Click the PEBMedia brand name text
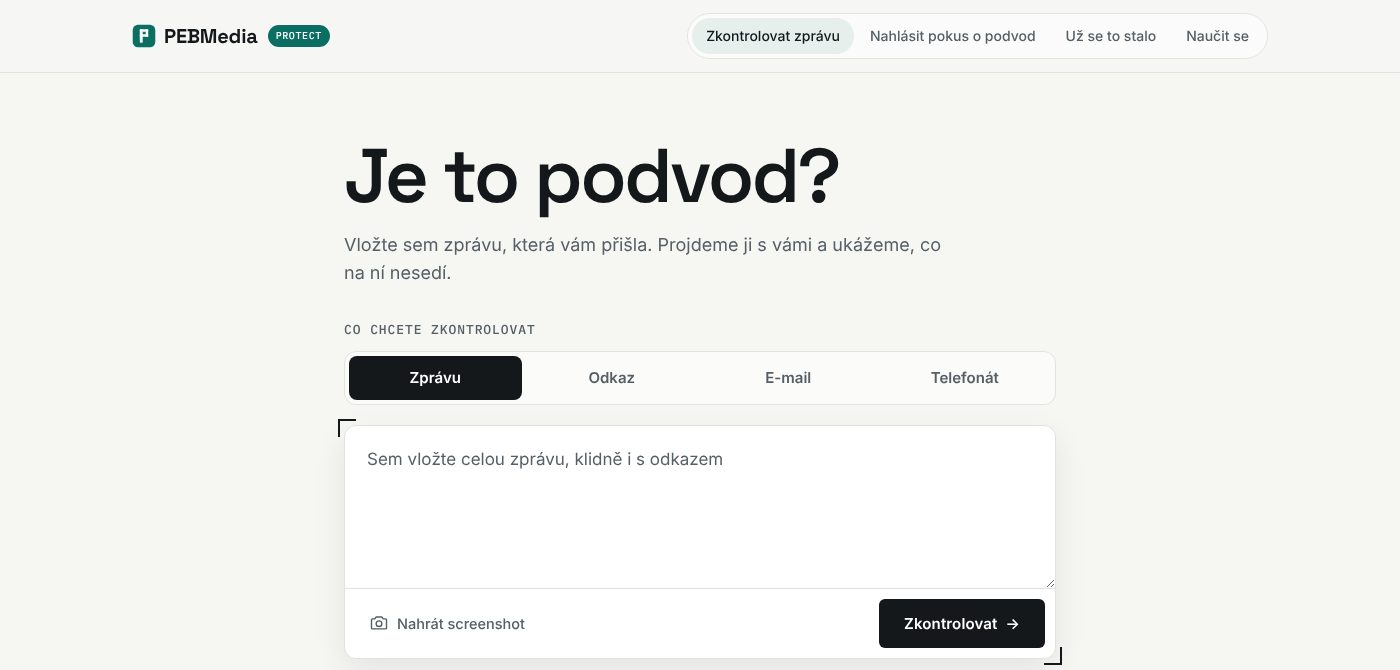Screen dimensions: 1400x670 coord(211,36)
